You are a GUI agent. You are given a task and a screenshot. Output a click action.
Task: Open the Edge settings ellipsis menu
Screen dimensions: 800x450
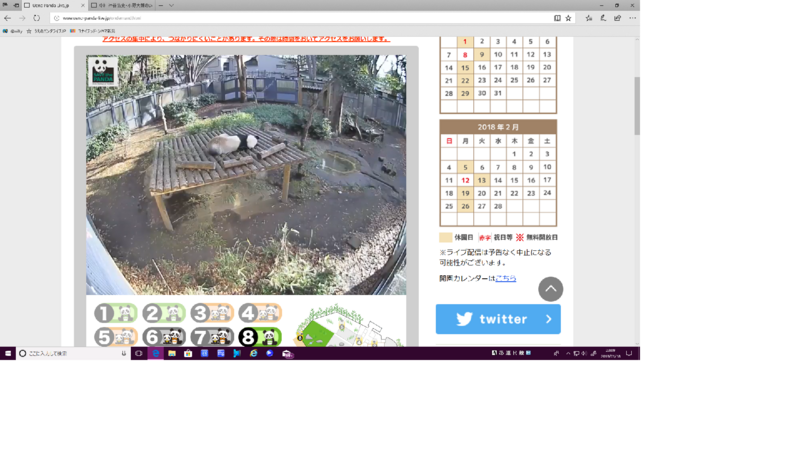click(x=633, y=18)
